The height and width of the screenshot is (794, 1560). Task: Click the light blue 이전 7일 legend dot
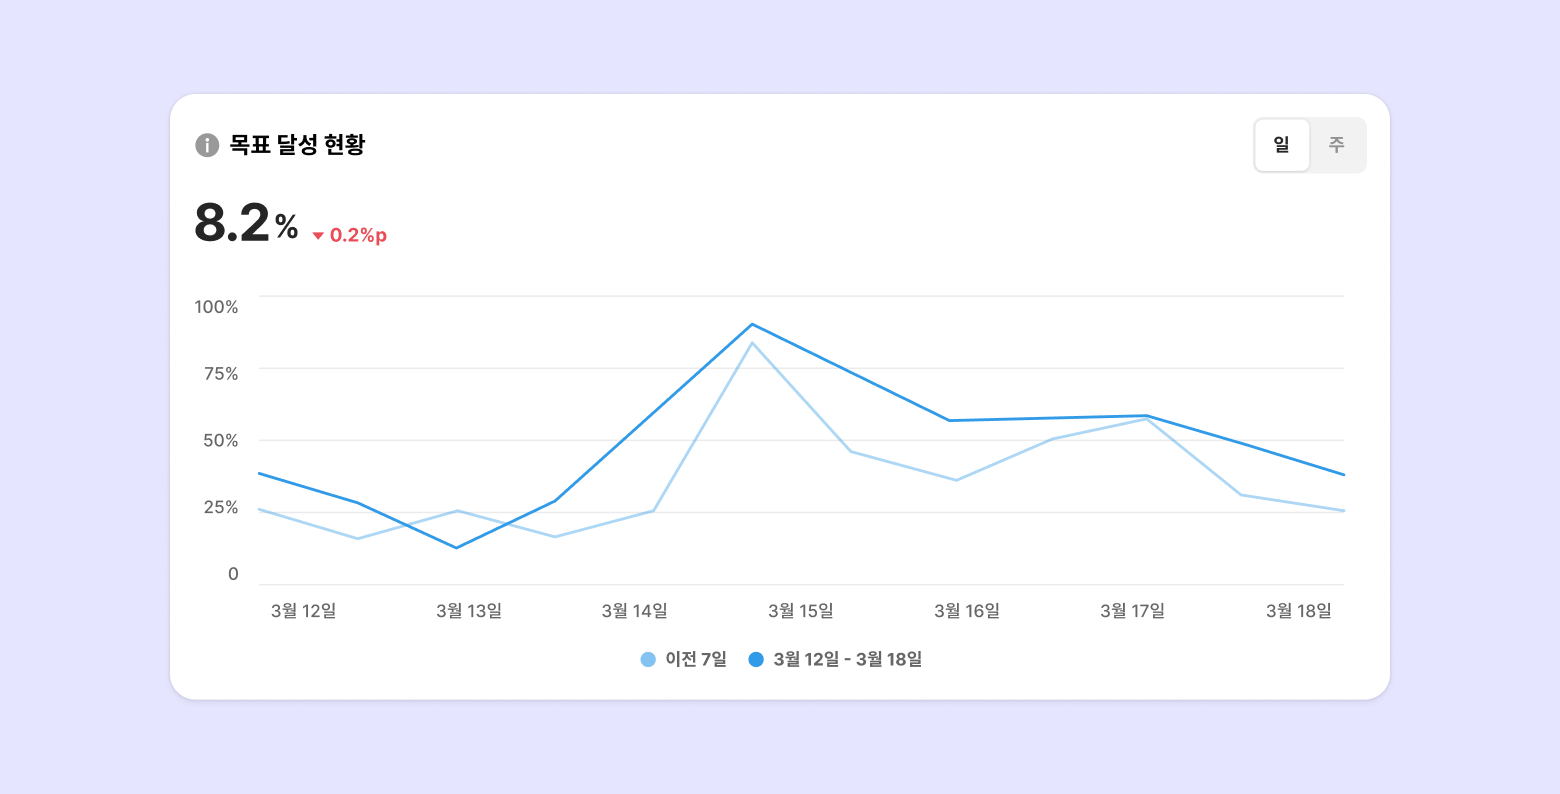point(648,659)
